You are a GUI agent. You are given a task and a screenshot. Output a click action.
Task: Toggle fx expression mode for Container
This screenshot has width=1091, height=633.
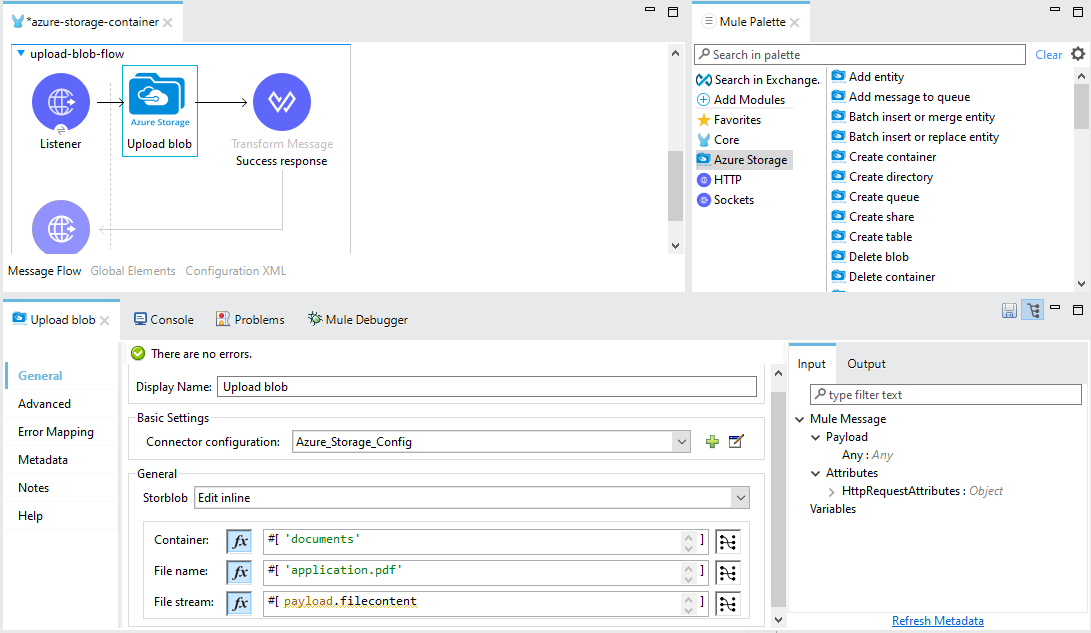[240, 540]
